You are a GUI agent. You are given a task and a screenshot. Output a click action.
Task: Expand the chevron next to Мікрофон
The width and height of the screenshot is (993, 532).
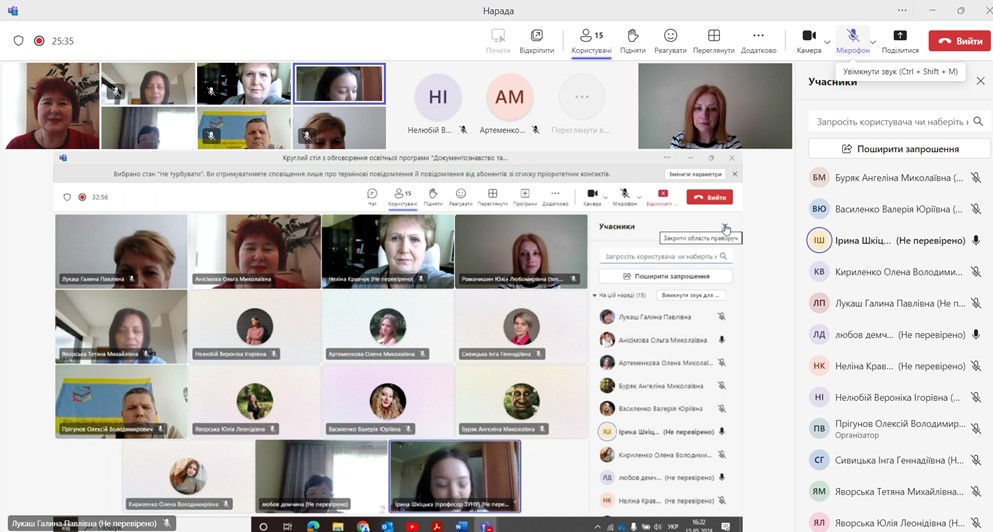873,42
